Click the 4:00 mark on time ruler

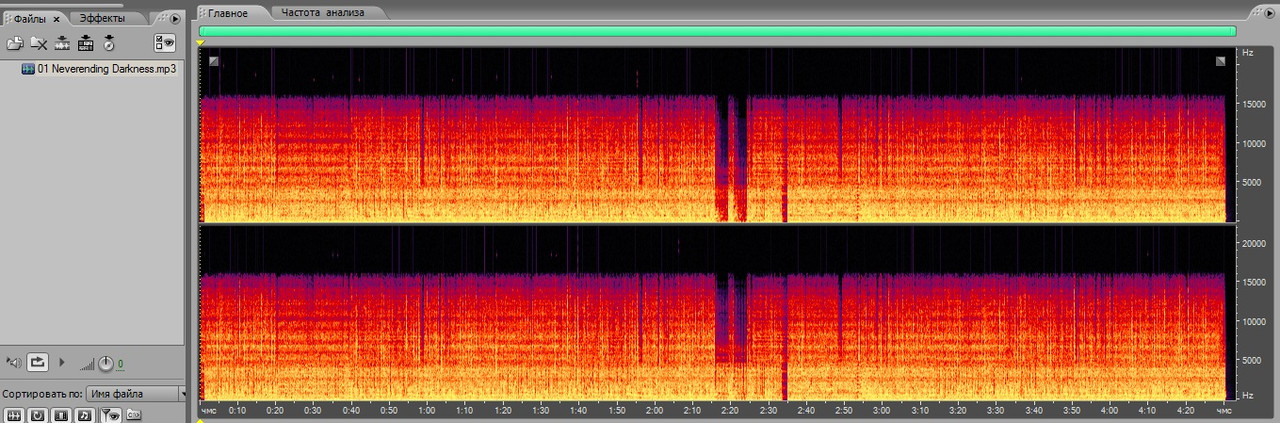click(1109, 411)
